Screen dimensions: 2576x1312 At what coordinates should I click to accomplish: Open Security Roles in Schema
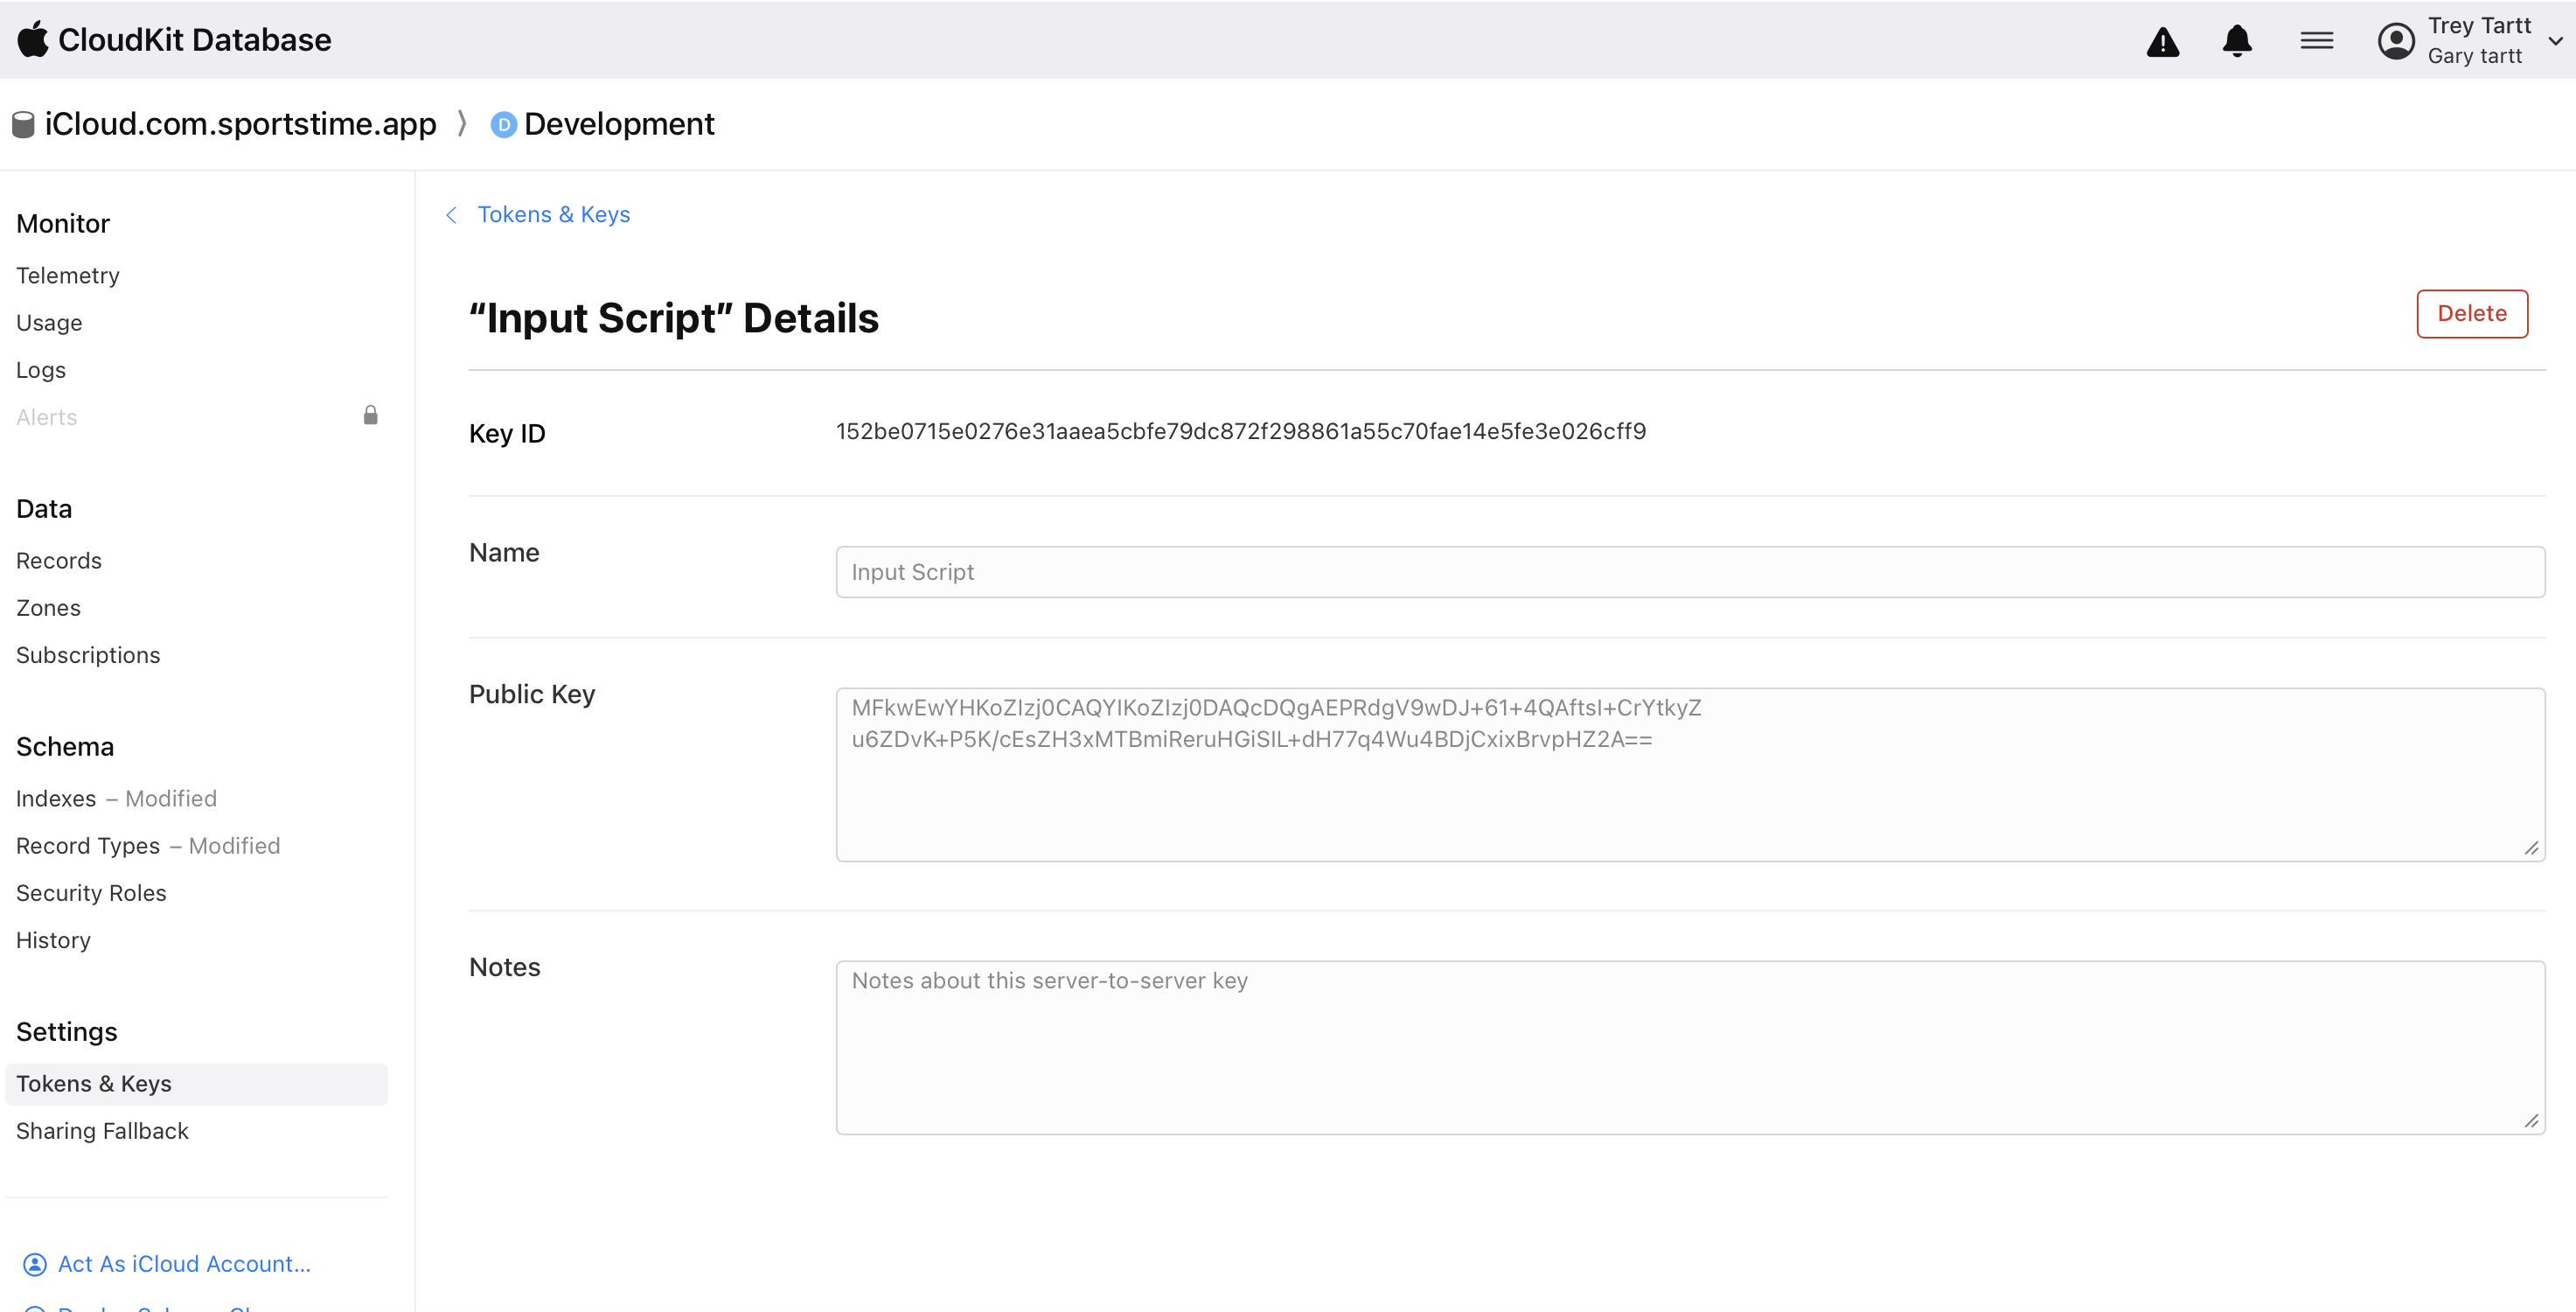91,893
